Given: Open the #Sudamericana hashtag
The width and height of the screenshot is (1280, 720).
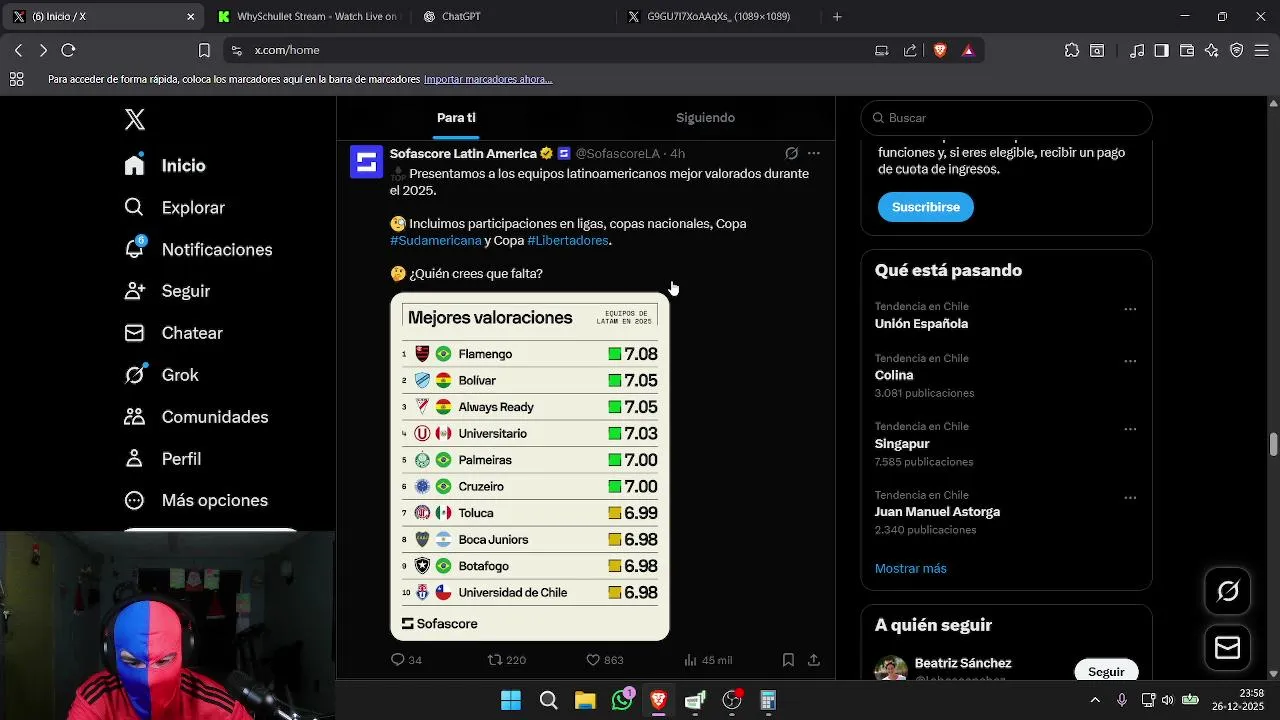Looking at the screenshot, I should 436,240.
